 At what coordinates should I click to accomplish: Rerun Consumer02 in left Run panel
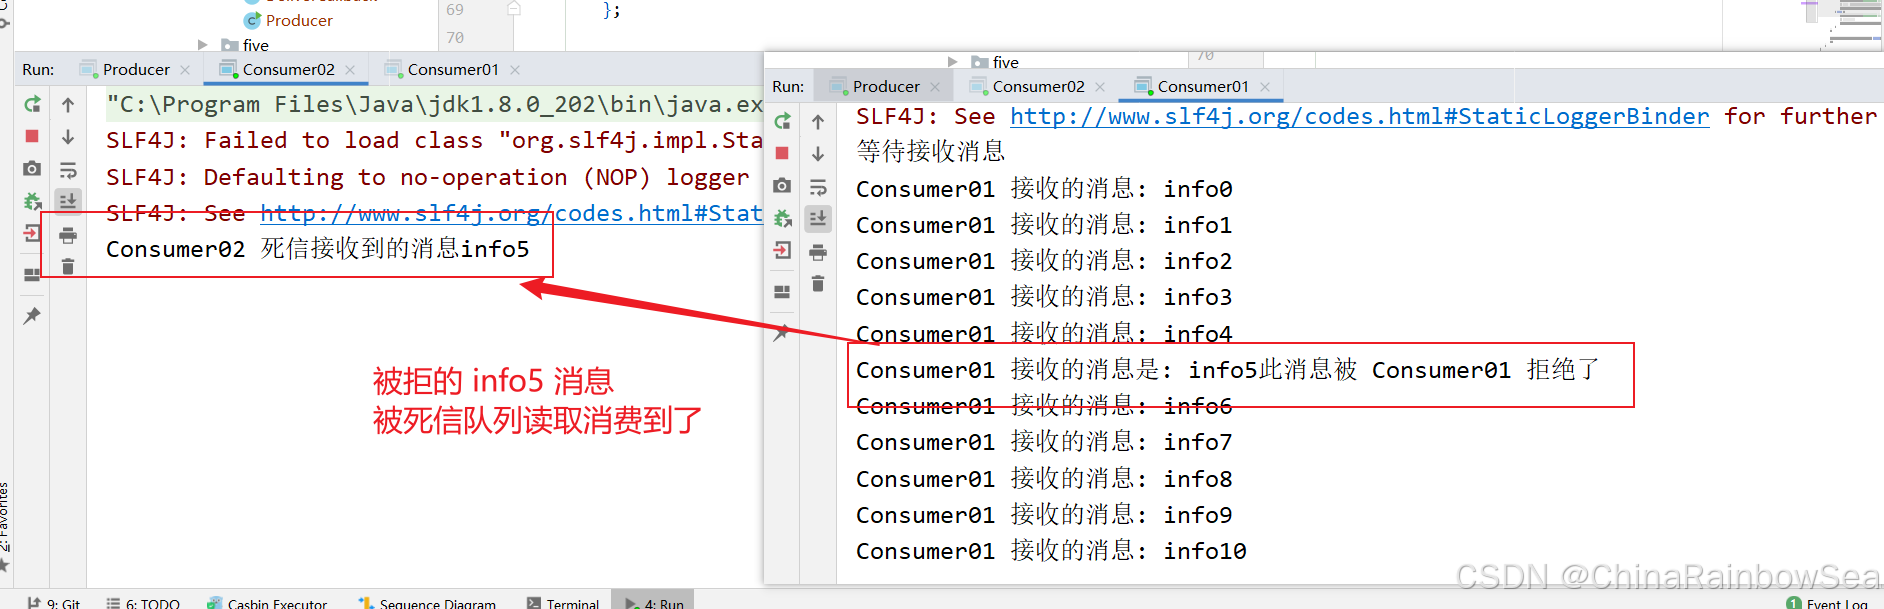(32, 104)
